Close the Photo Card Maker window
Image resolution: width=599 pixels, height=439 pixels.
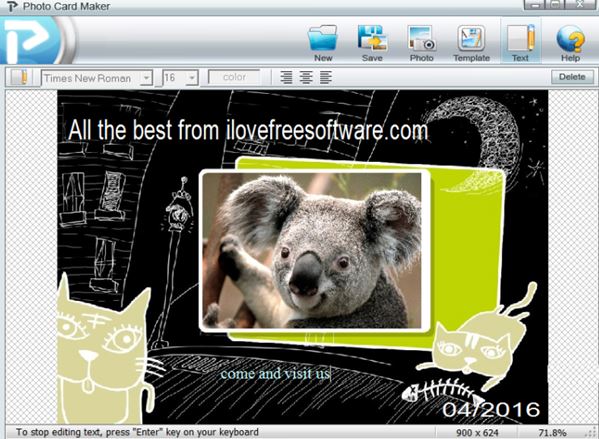(x=579, y=5)
